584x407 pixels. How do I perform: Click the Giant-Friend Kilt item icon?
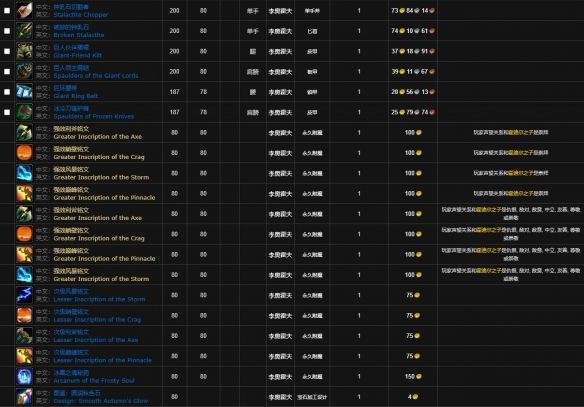click(x=24, y=51)
